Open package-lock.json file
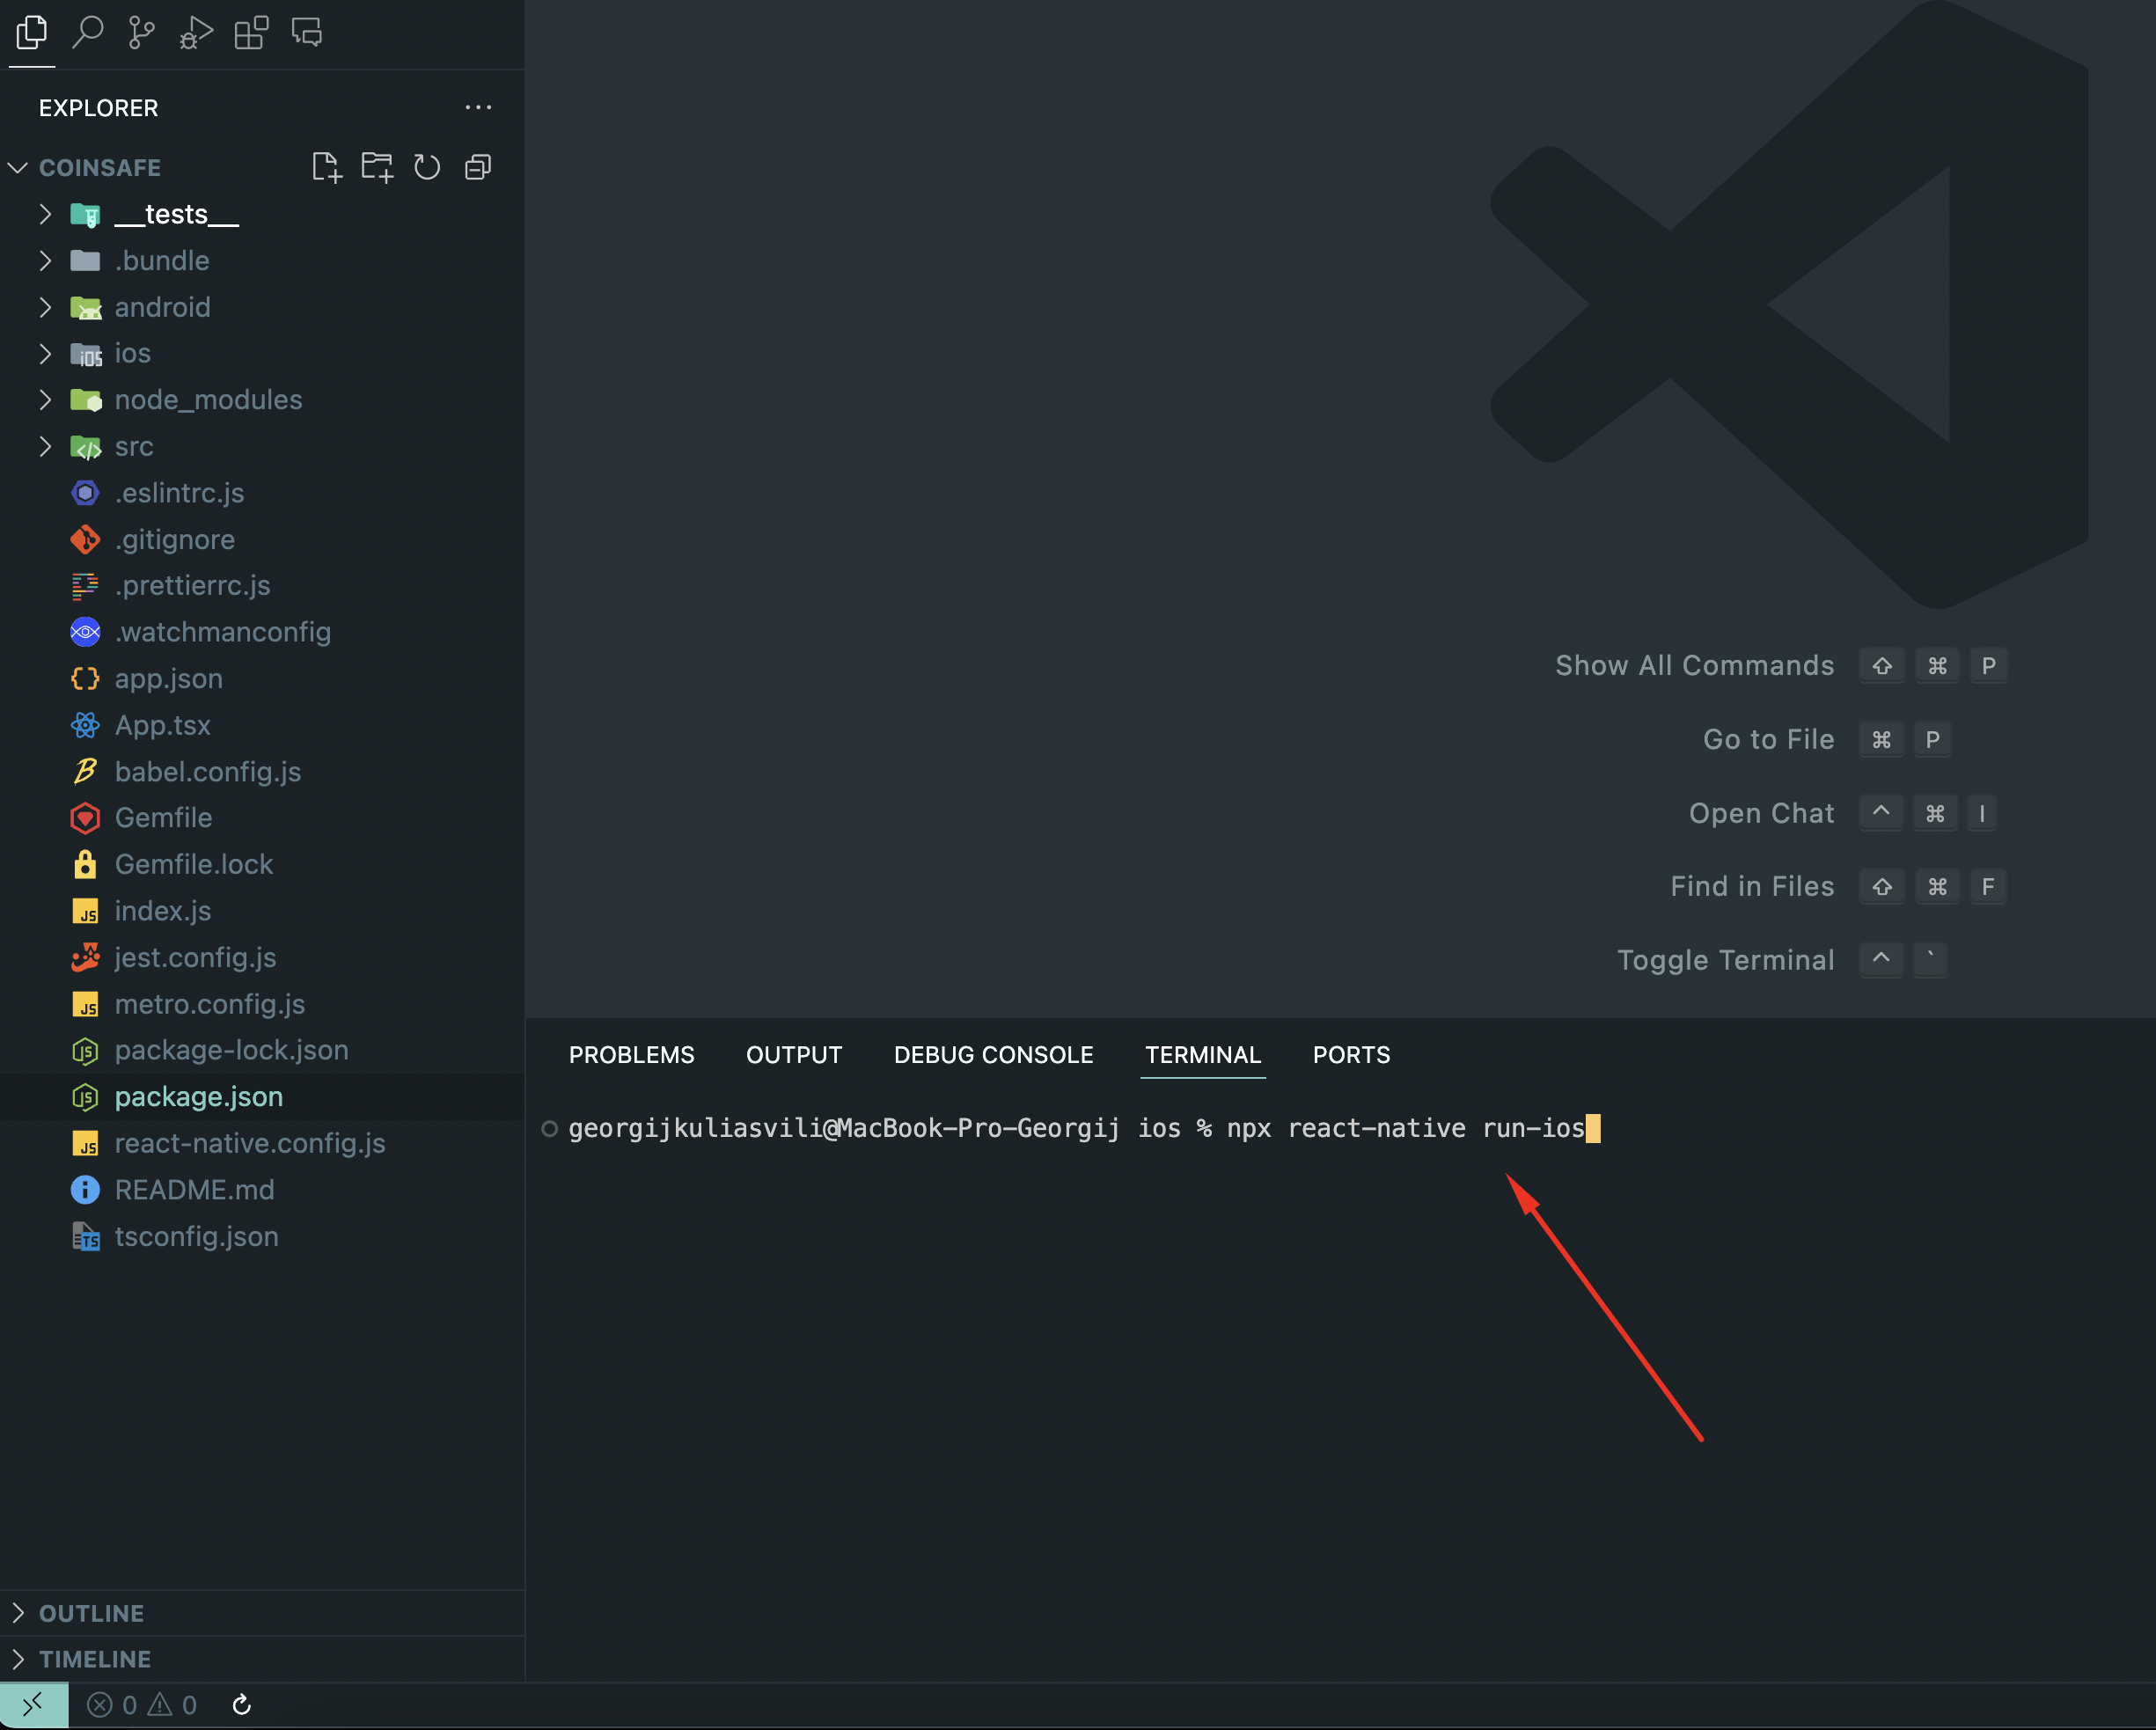The width and height of the screenshot is (2156, 1730). (262, 1051)
